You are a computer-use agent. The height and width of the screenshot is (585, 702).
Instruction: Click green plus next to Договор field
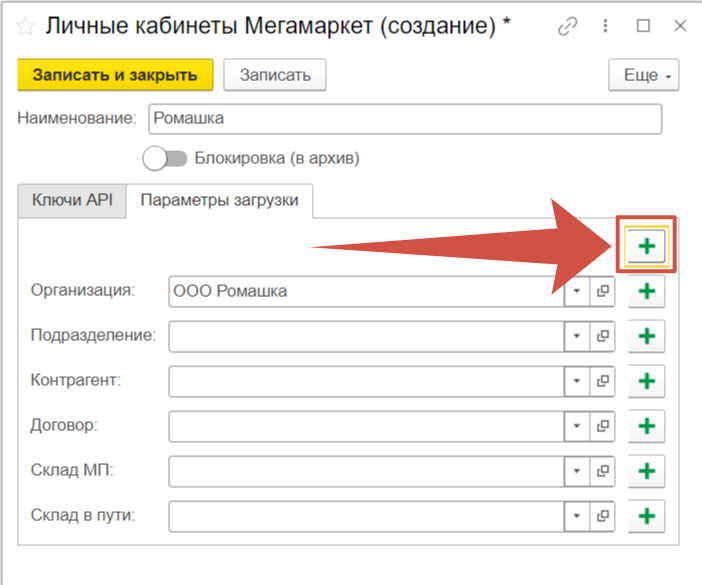pyautogui.click(x=646, y=426)
